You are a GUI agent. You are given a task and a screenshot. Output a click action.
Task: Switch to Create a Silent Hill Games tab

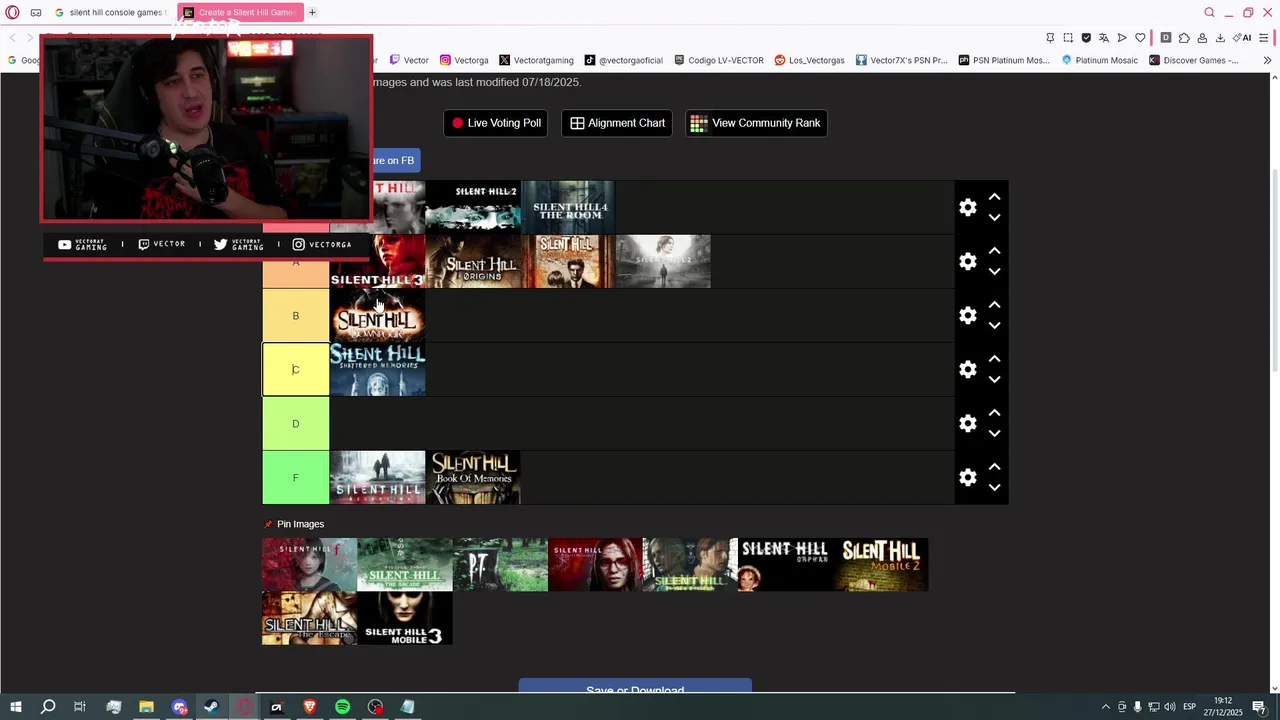click(239, 13)
